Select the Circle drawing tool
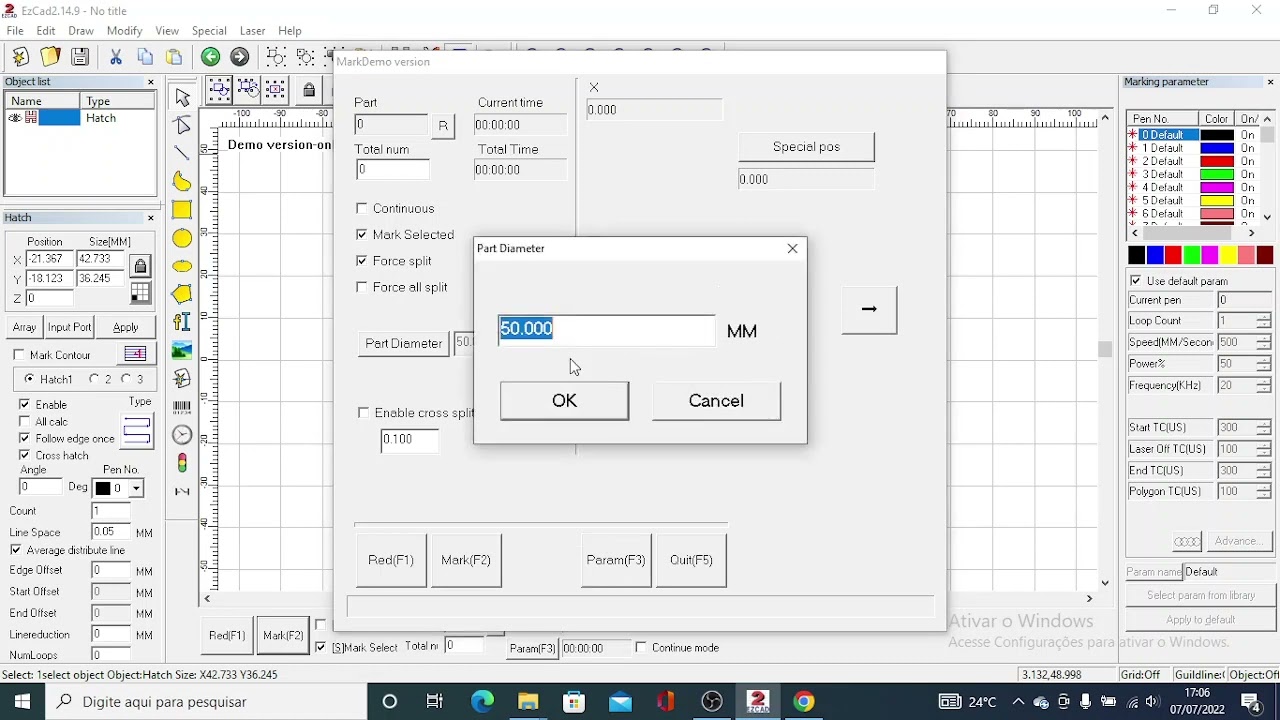The width and height of the screenshot is (1280, 720). coord(182,238)
